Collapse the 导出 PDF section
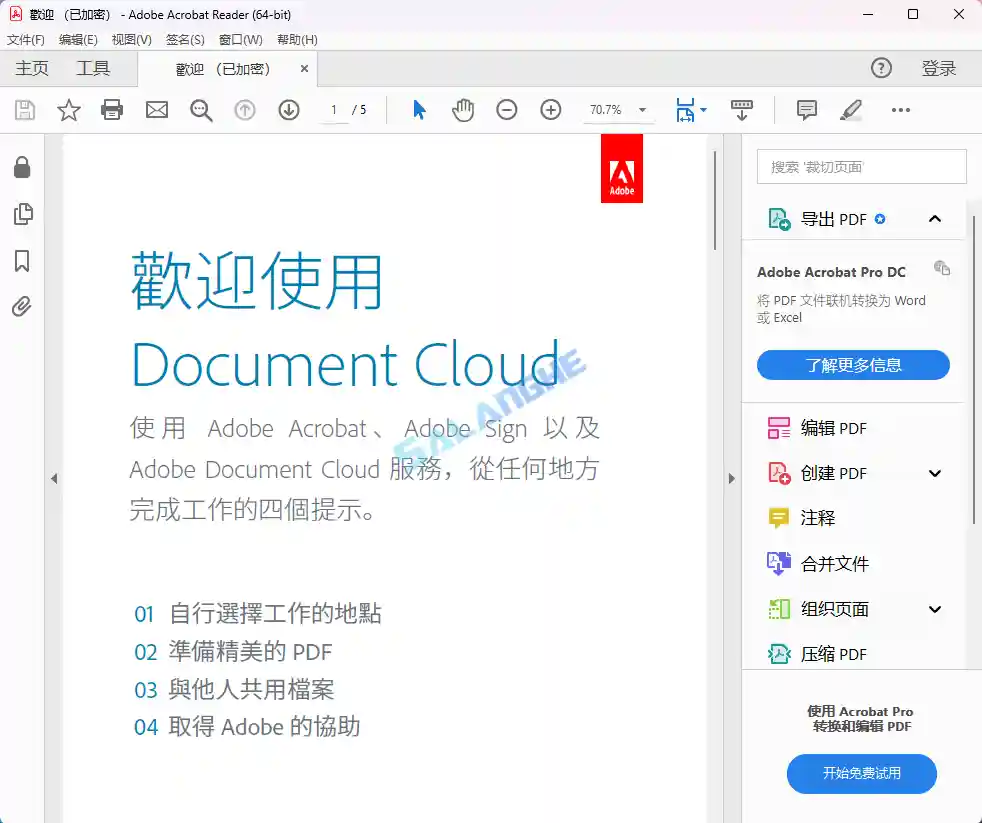 click(x=935, y=218)
